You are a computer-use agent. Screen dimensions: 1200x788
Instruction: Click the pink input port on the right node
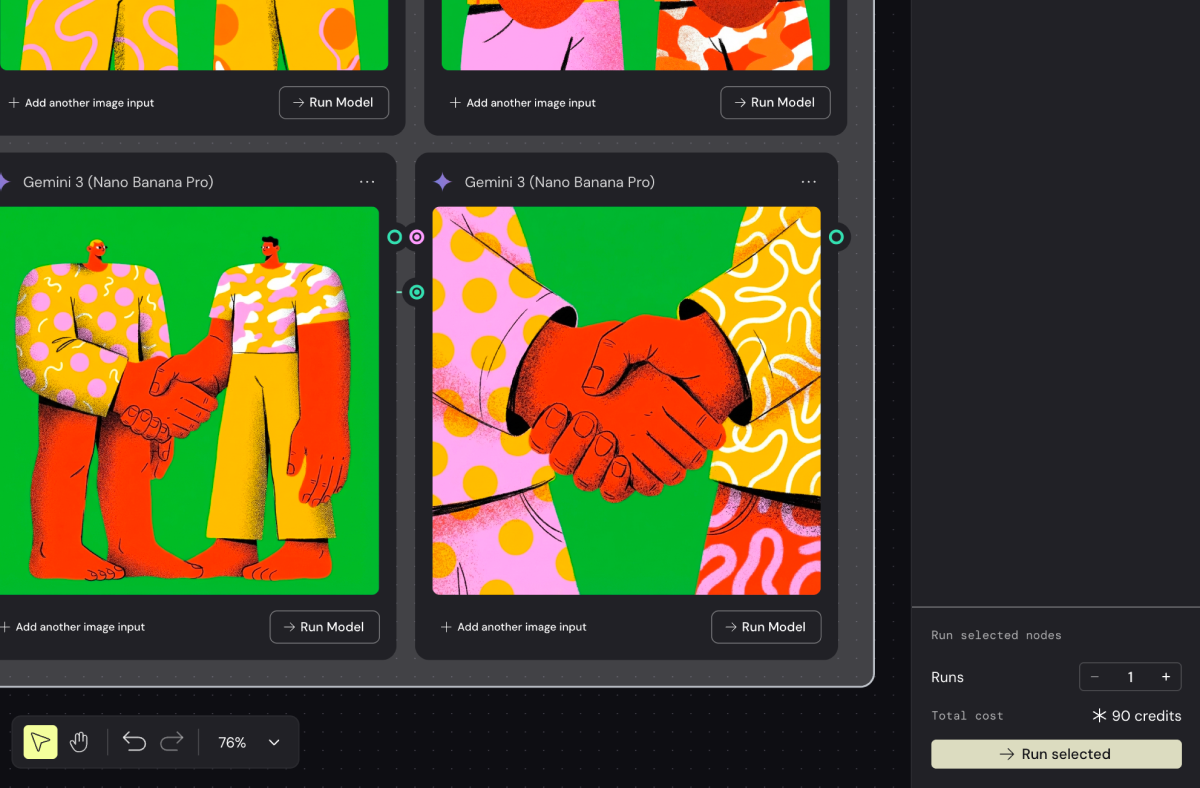(416, 237)
